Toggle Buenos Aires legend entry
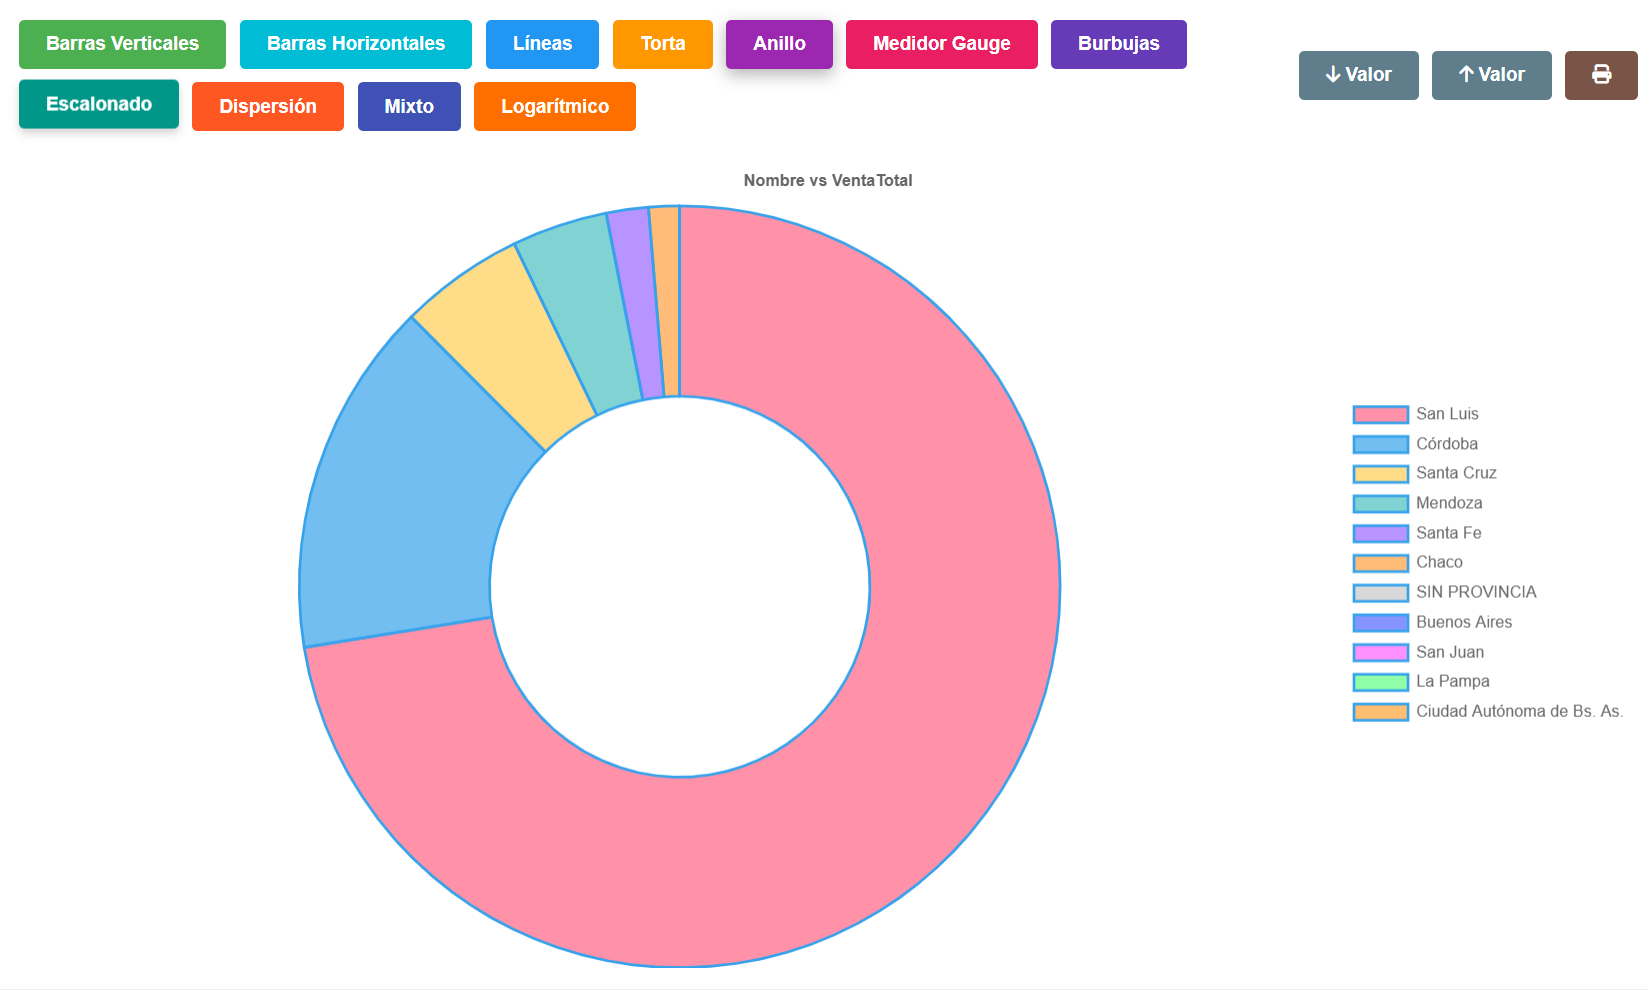1648x990 pixels. (x=1463, y=622)
